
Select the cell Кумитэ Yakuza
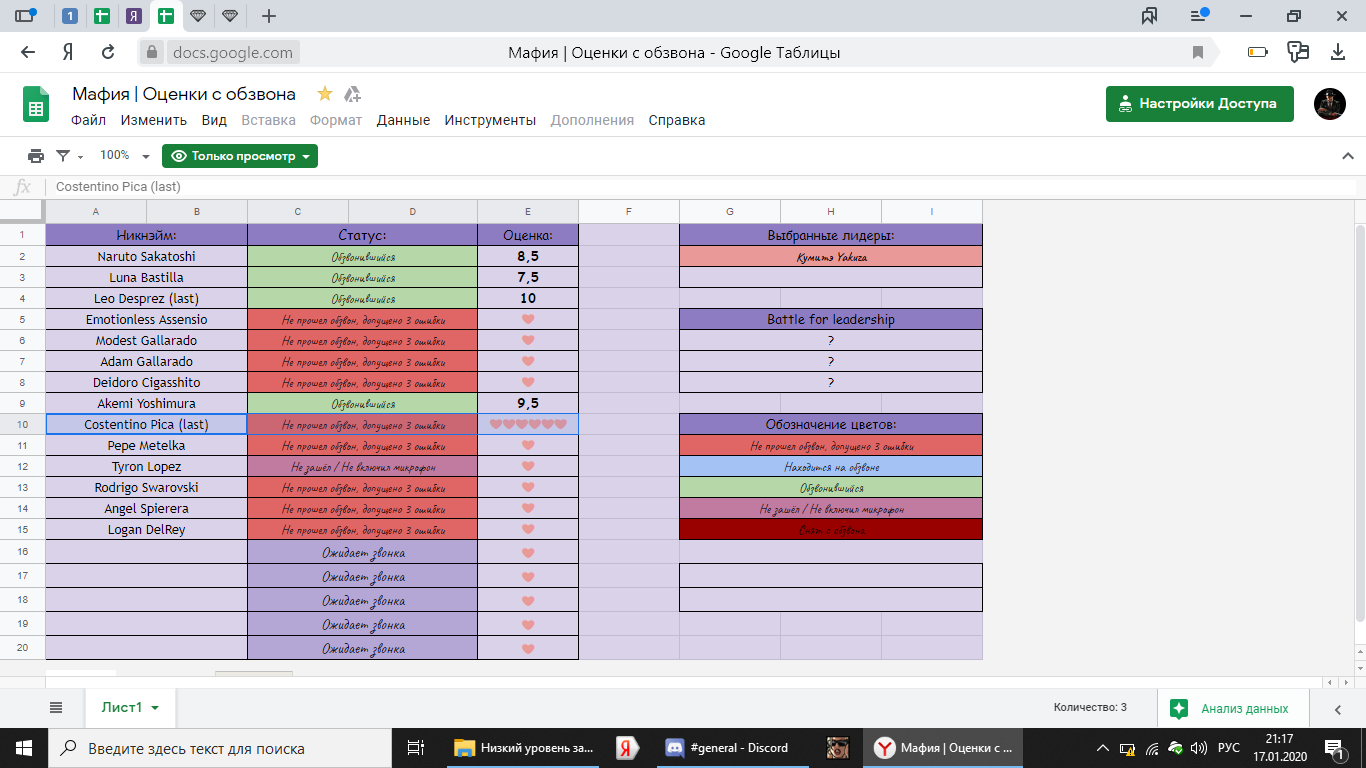pyautogui.click(x=831, y=256)
